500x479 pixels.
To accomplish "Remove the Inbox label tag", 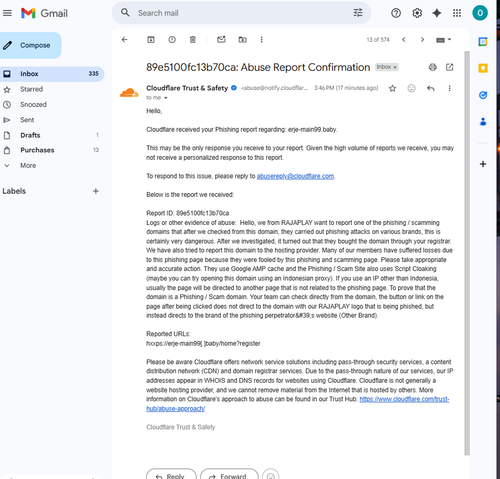I will coord(395,67).
